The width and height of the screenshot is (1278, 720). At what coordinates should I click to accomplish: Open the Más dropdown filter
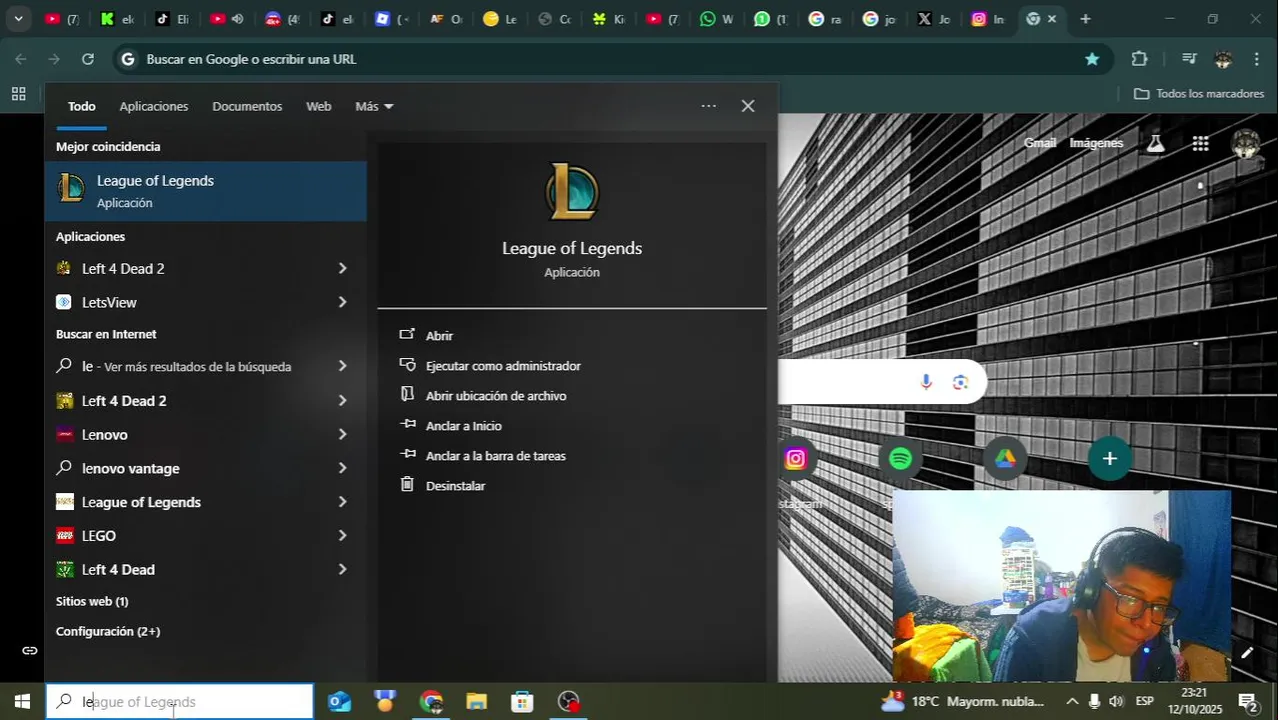(x=374, y=106)
